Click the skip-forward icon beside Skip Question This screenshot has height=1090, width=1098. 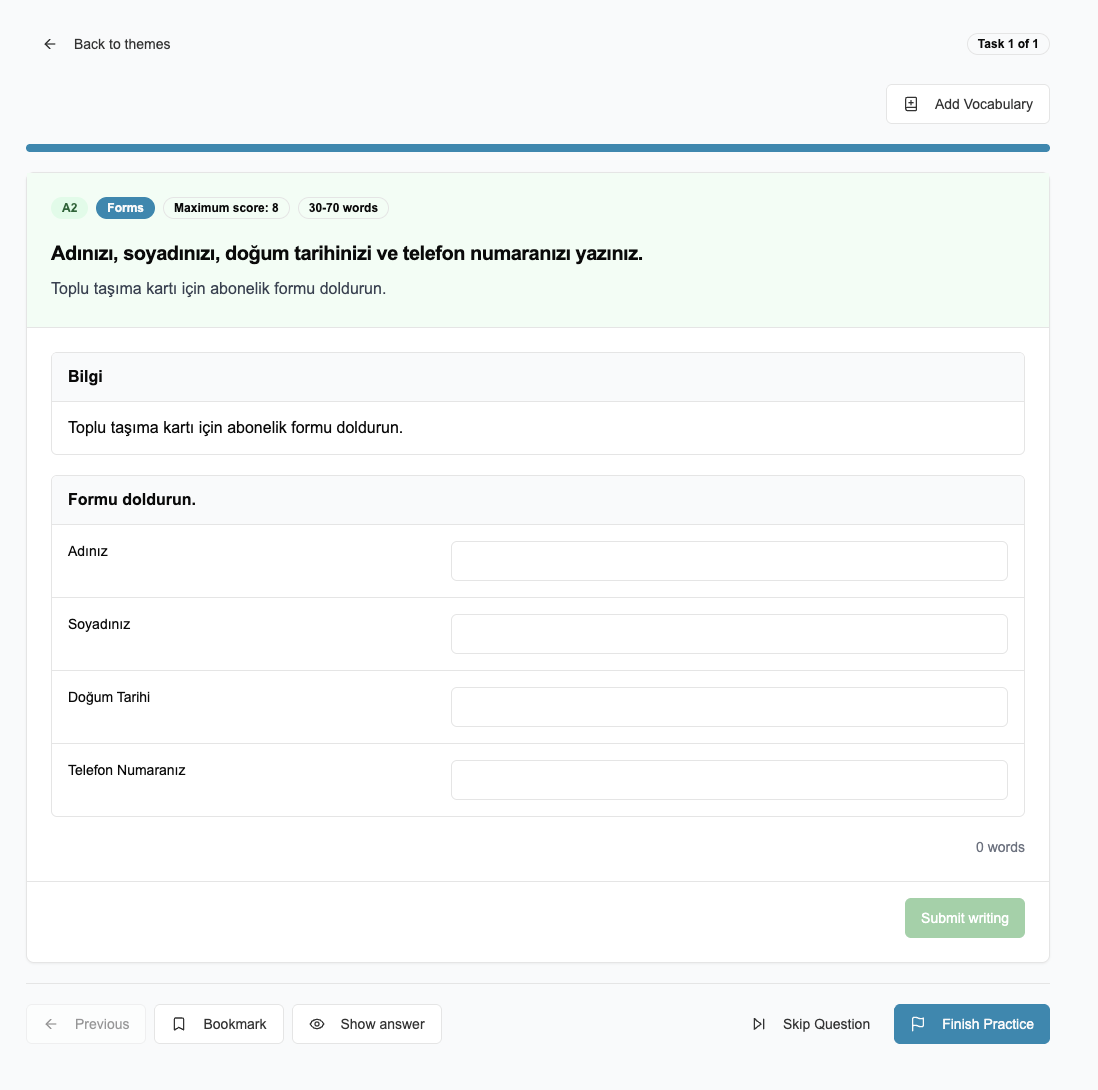point(758,1024)
